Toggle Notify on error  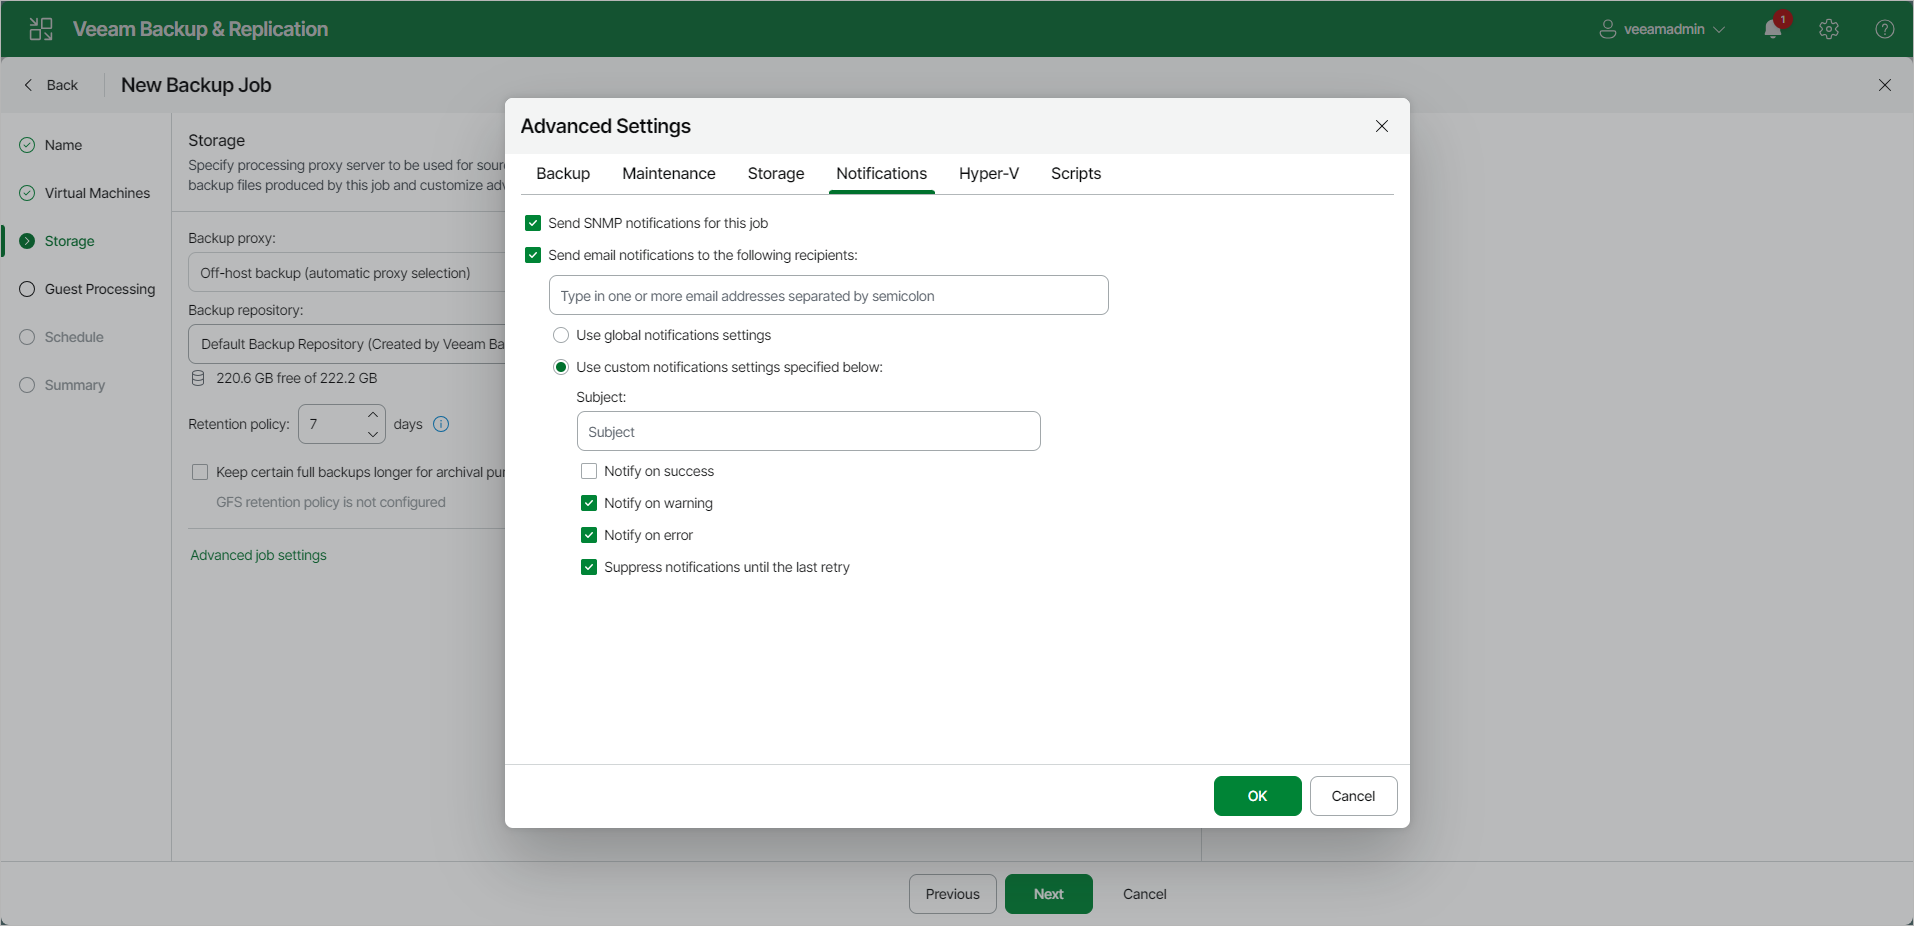coord(589,535)
